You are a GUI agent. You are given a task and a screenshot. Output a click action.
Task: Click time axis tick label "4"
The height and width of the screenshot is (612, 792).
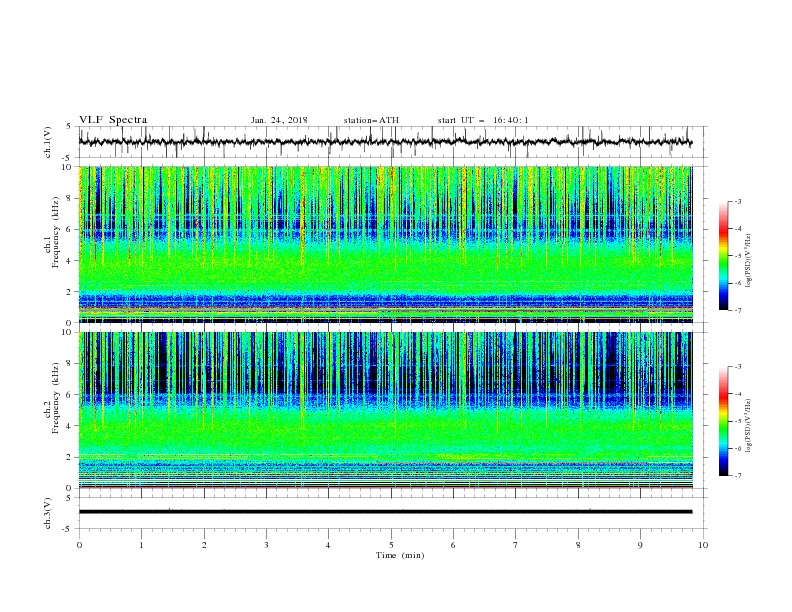[328, 545]
